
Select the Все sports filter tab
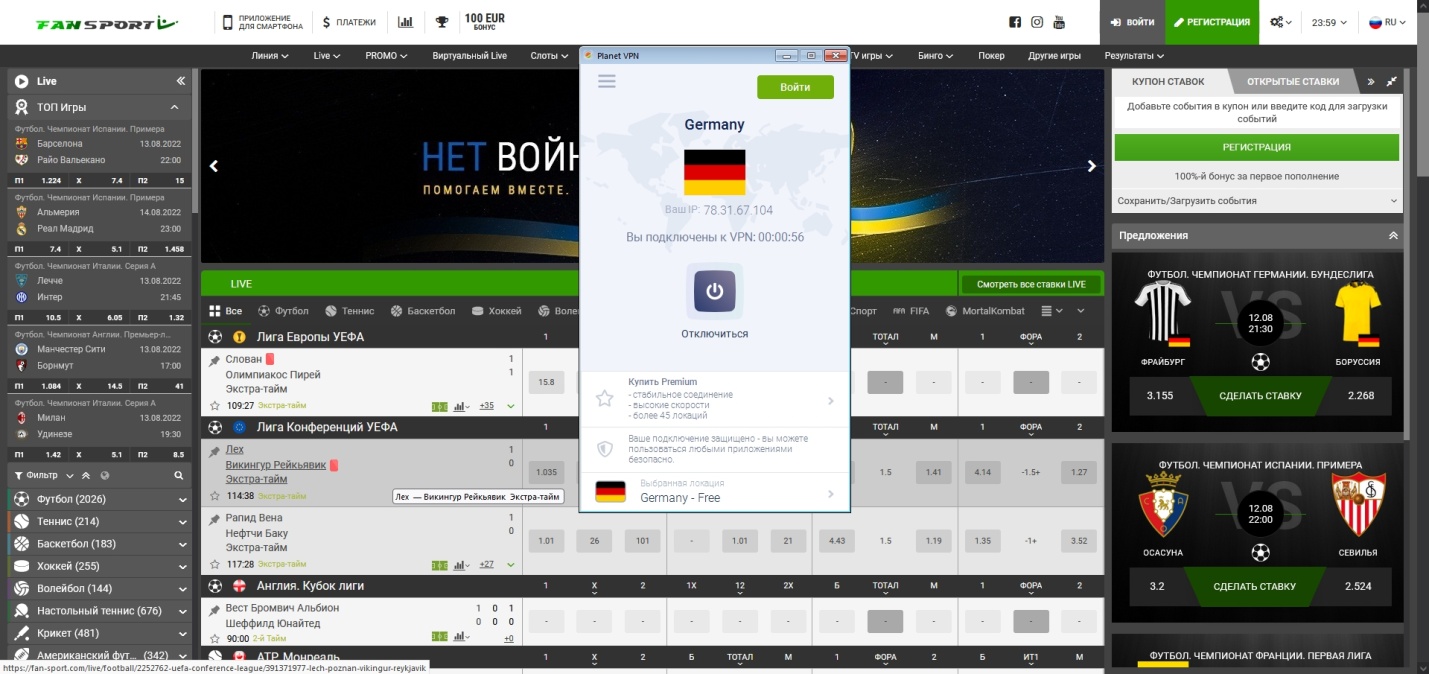(x=225, y=311)
